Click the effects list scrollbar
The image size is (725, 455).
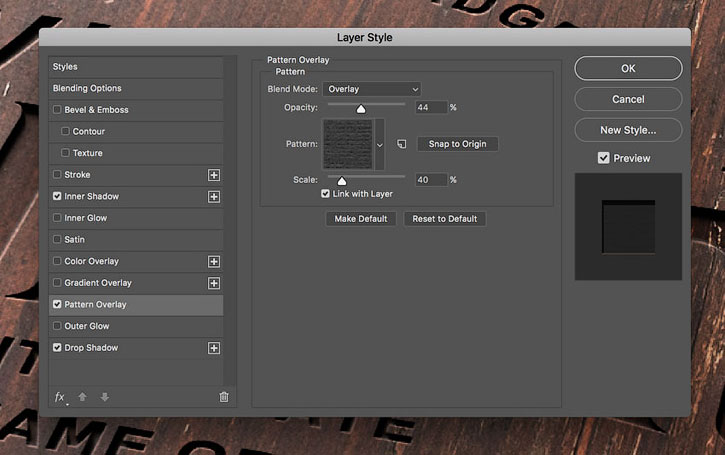tap(230, 221)
